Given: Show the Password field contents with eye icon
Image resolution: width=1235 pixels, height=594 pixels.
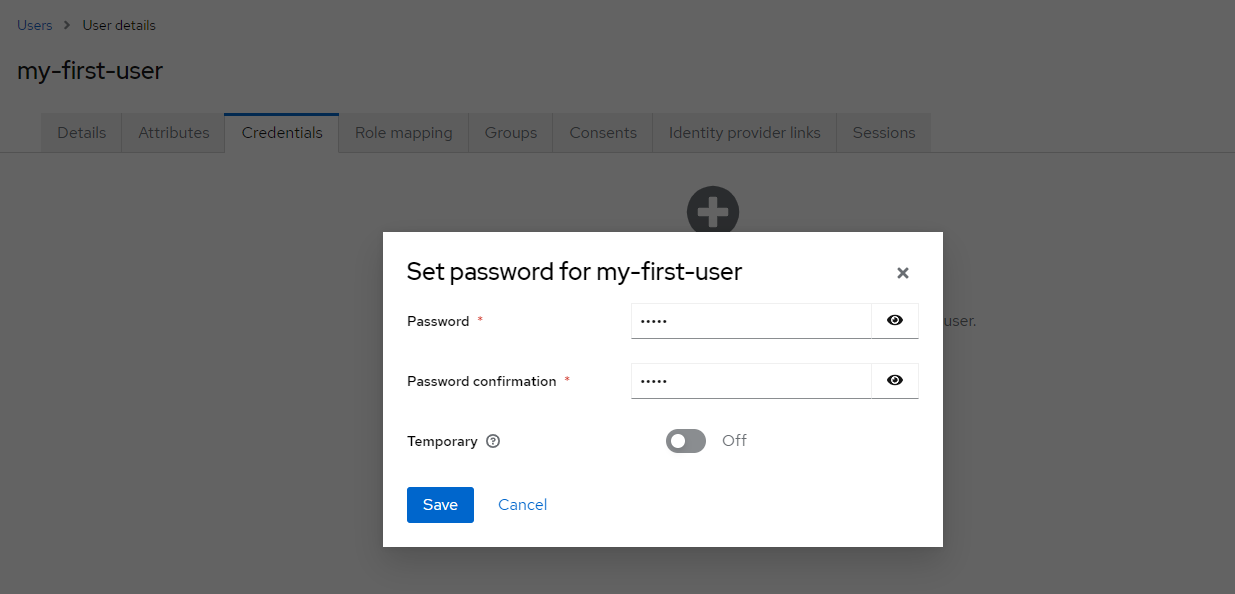Looking at the screenshot, I should click(x=895, y=321).
